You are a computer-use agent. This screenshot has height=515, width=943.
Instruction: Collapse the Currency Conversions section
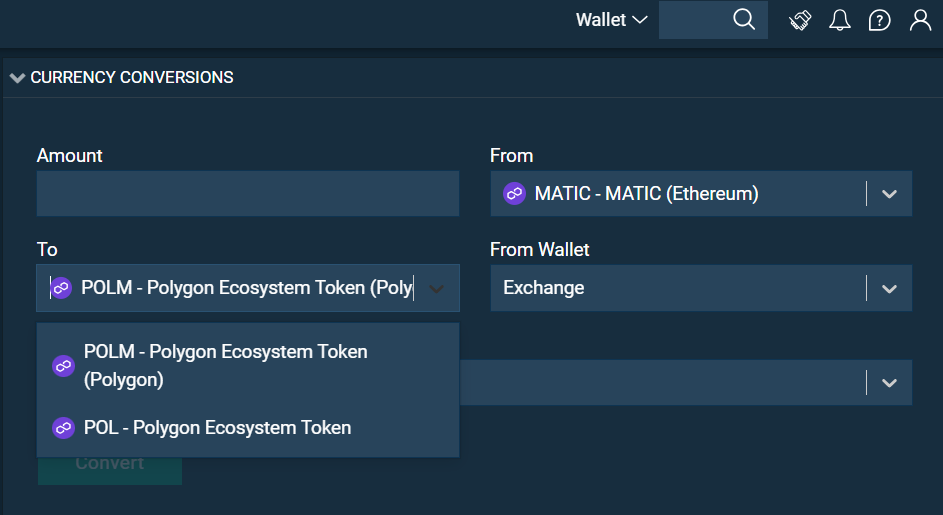point(17,78)
